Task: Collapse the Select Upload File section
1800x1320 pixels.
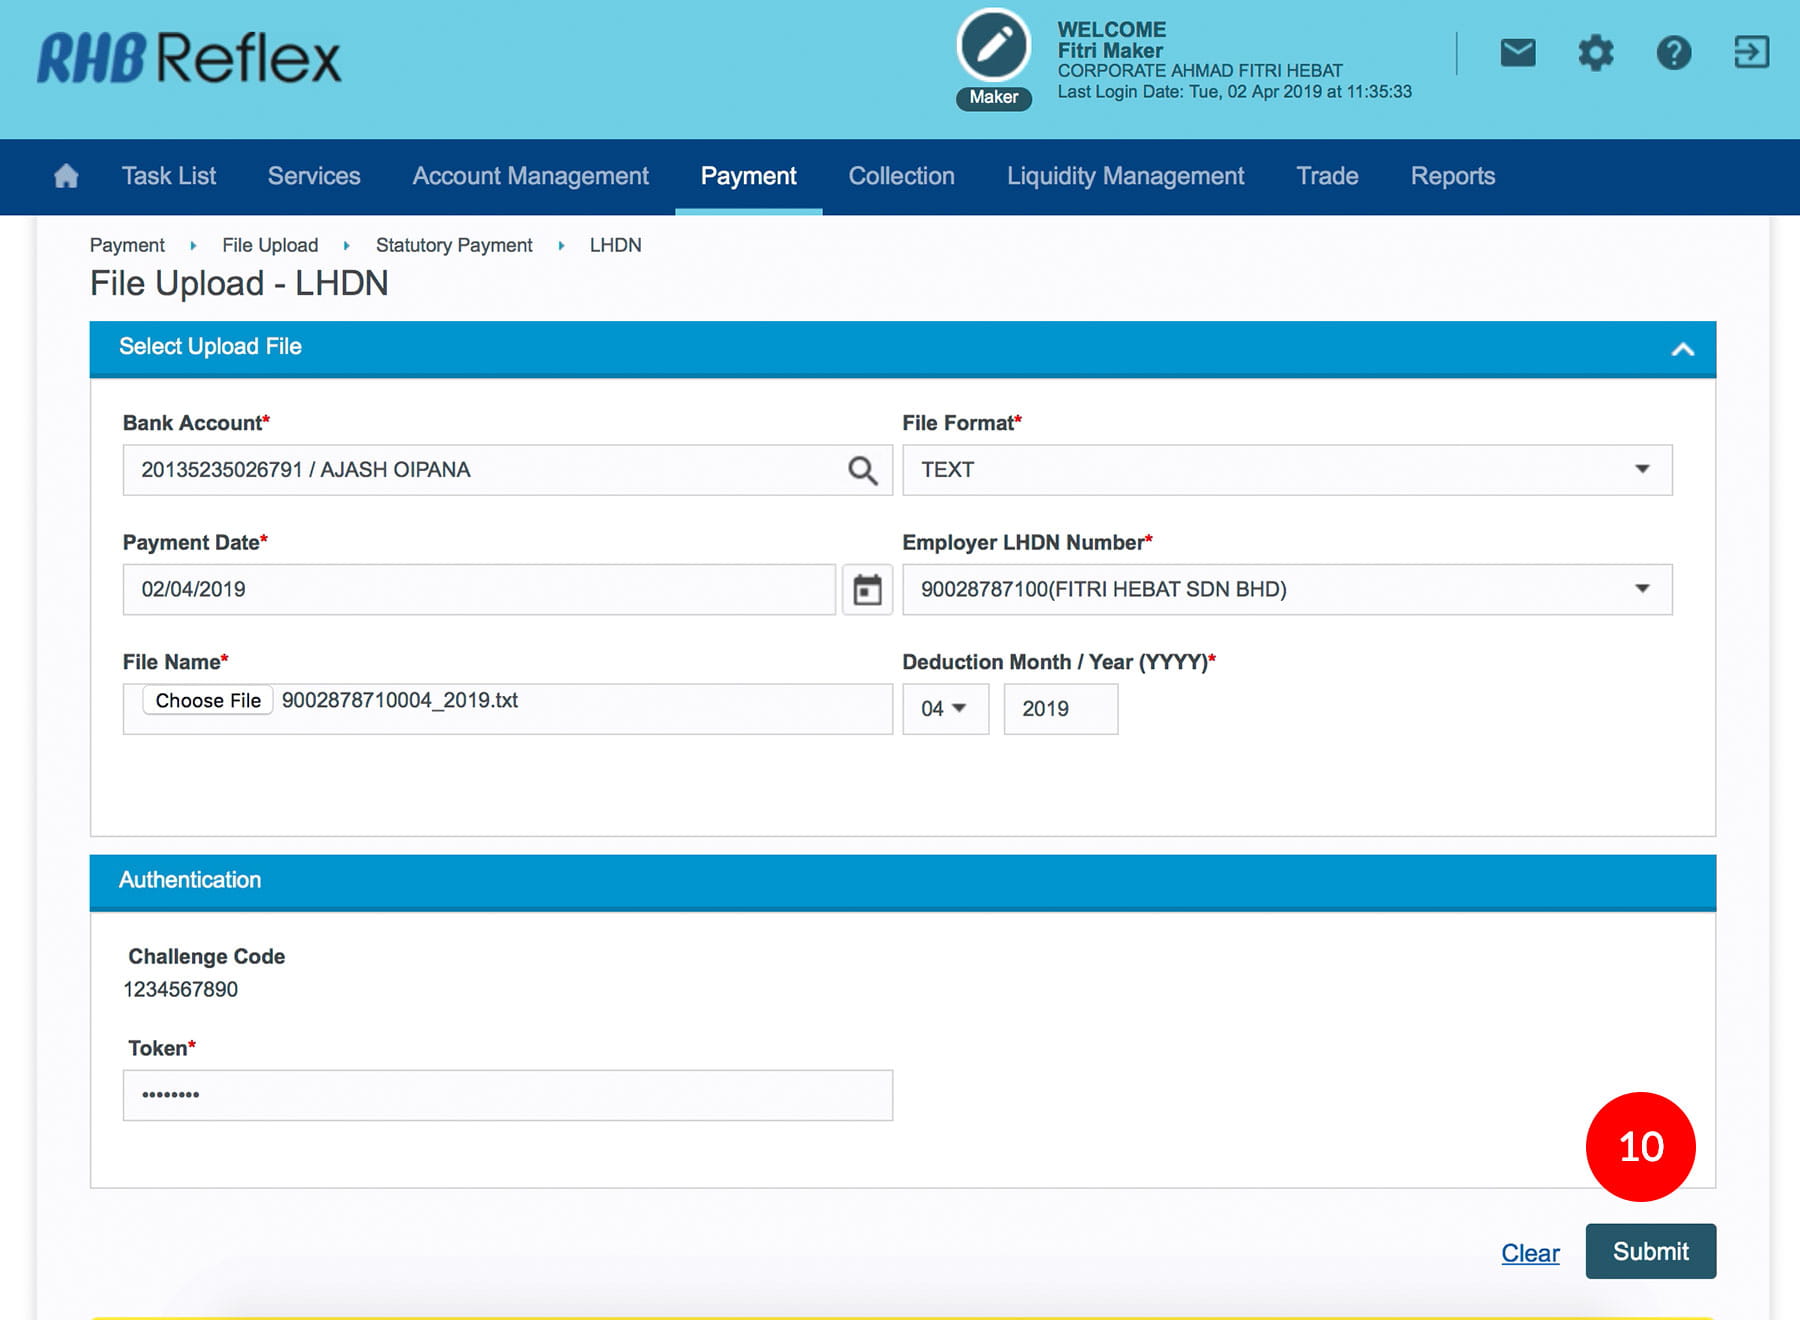Action: click(1682, 349)
